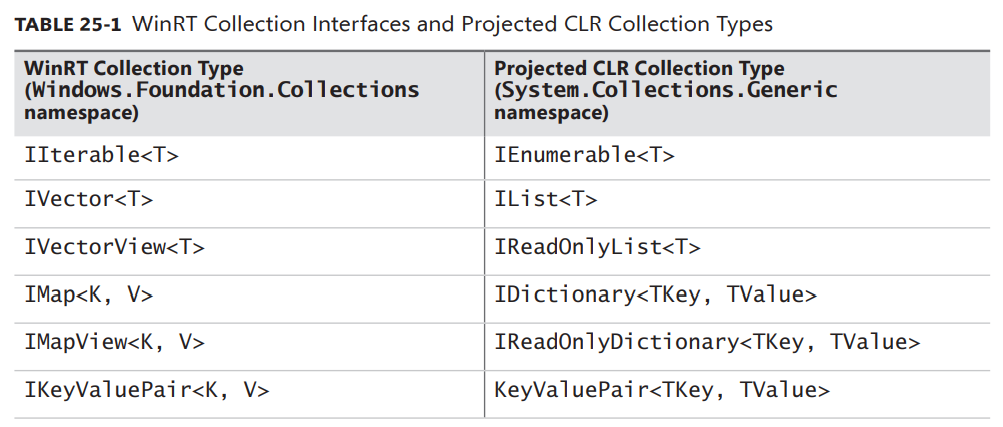The width and height of the screenshot is (1003, 427).
Task: Click the IList<T> cell
Action: (x=545, y=199)
